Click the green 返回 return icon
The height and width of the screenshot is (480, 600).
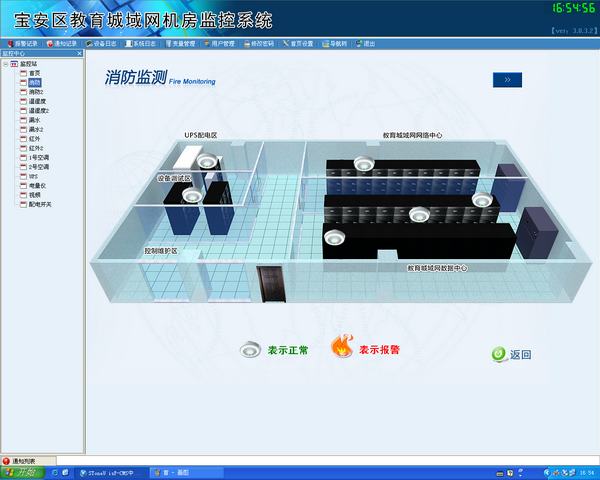(x=498, y=354)
